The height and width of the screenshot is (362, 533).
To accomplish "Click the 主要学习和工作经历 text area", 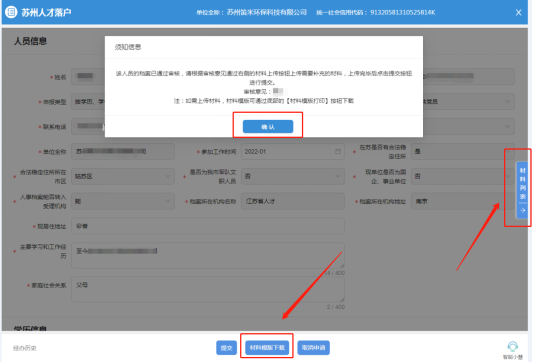I will point(208,255).
